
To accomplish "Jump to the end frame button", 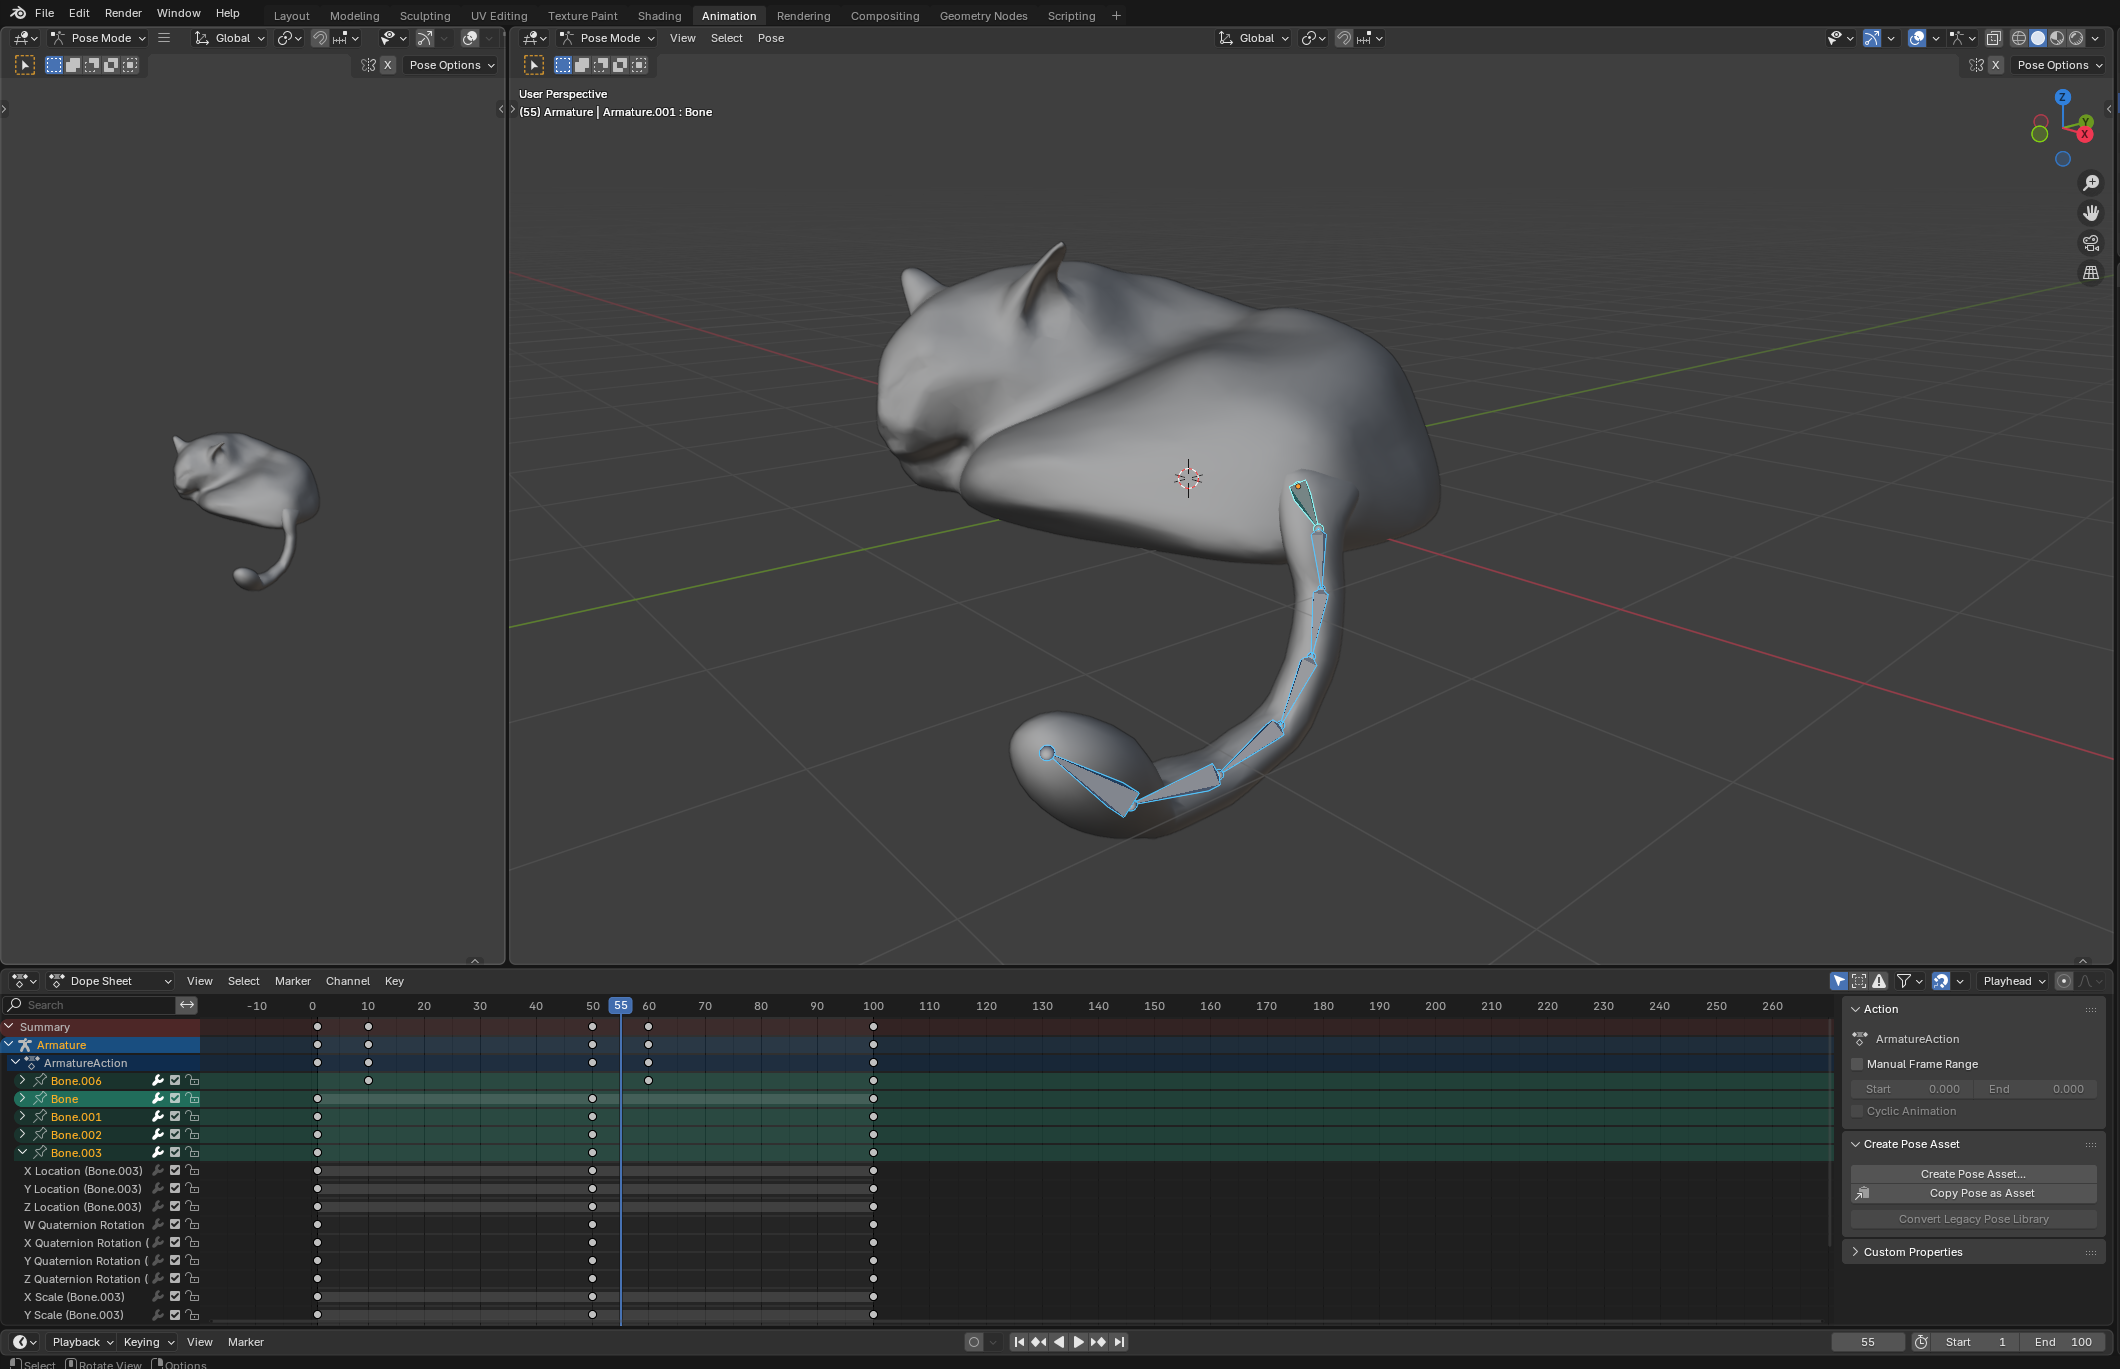I will click(x=1119, y=1342).
